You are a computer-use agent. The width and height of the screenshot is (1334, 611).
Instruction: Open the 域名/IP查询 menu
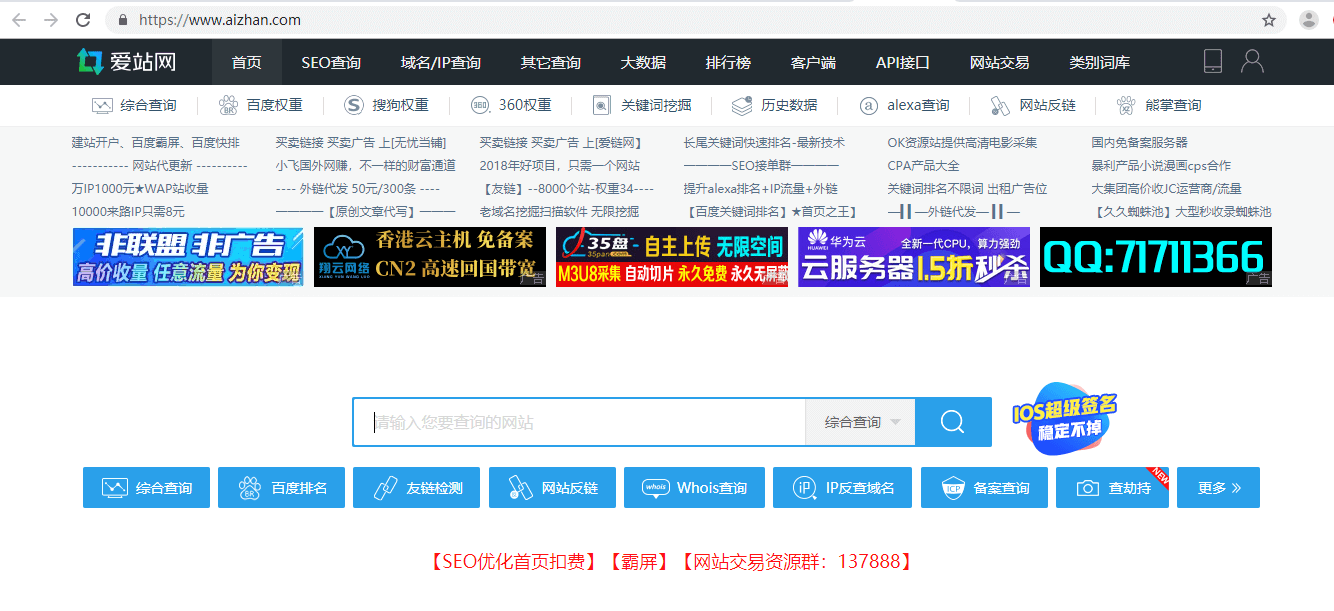[x=441, y=62]
